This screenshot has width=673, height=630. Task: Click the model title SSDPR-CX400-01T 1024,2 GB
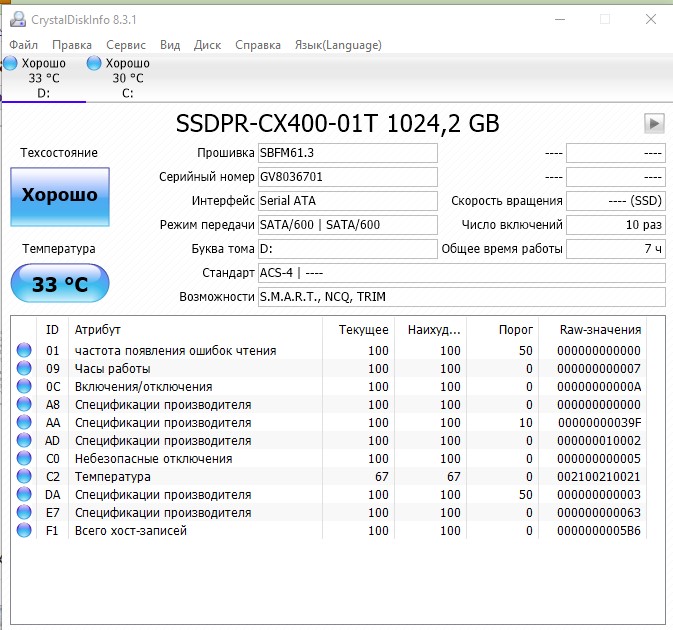[337, 124]
